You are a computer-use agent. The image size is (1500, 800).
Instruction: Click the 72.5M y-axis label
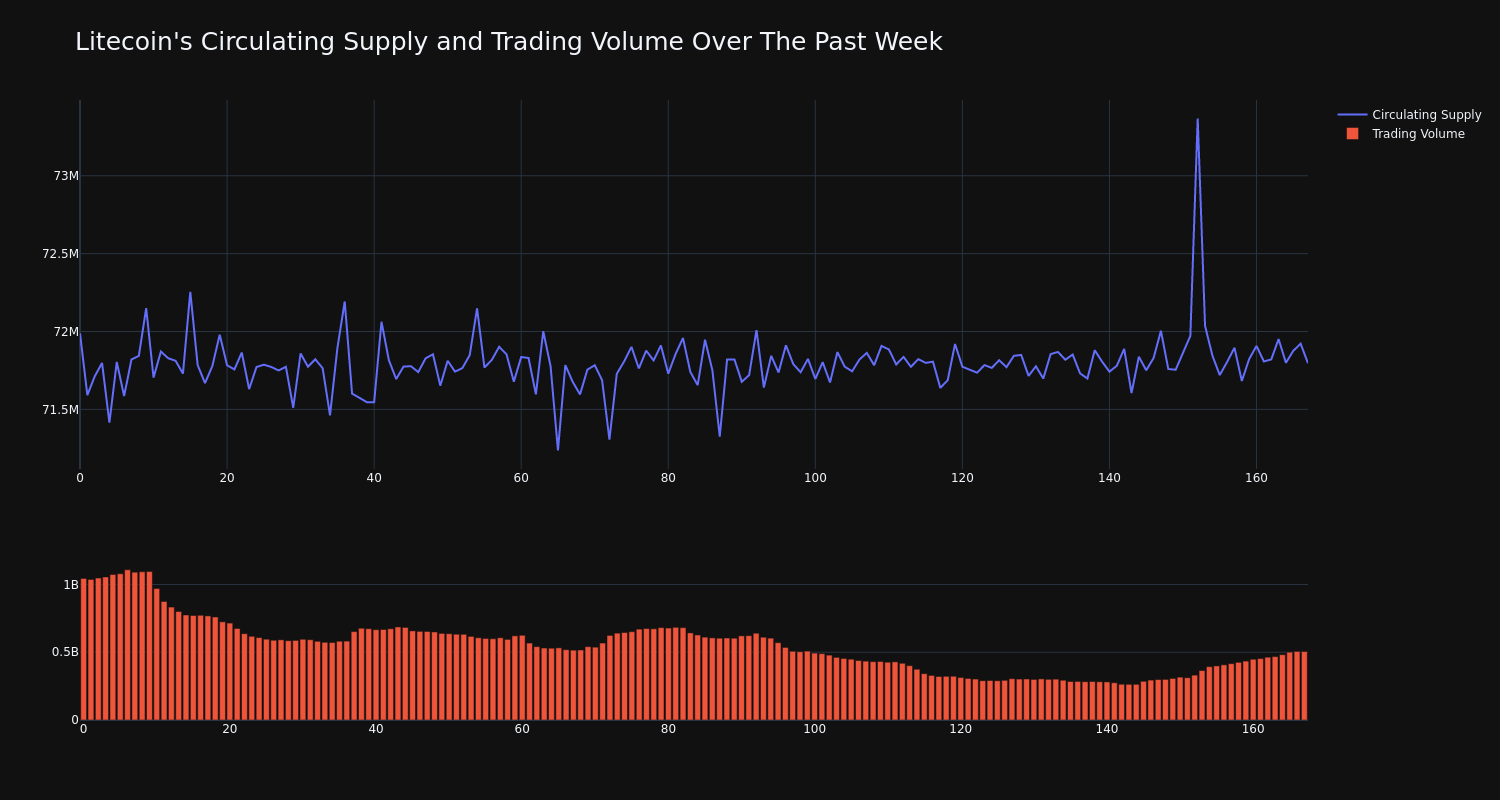click(x=60, y=254)
